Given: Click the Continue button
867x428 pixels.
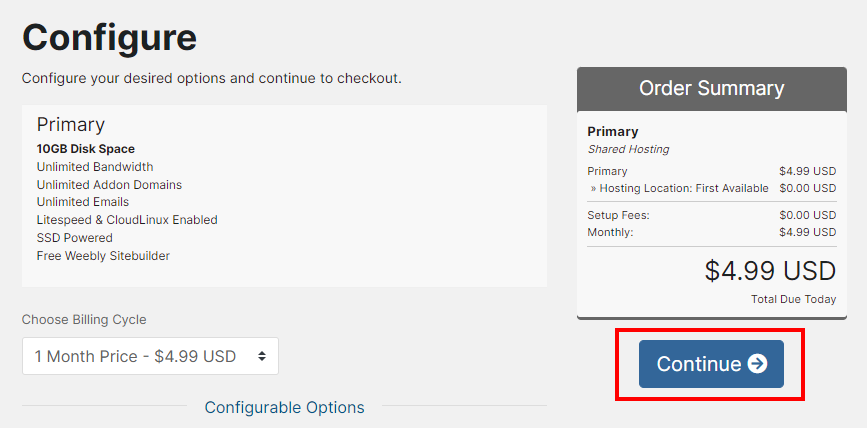Looking at the screenshot, I should coord(710,364).
